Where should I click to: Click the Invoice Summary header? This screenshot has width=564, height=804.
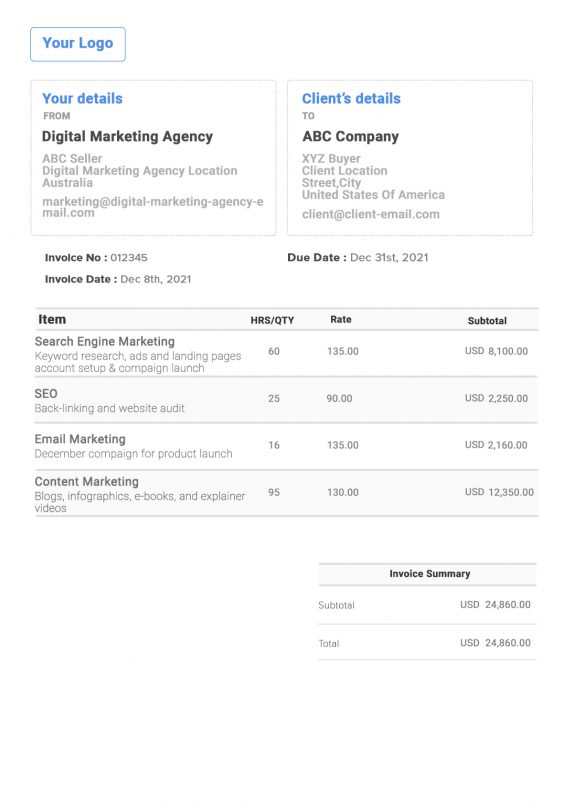pos(430,574)
